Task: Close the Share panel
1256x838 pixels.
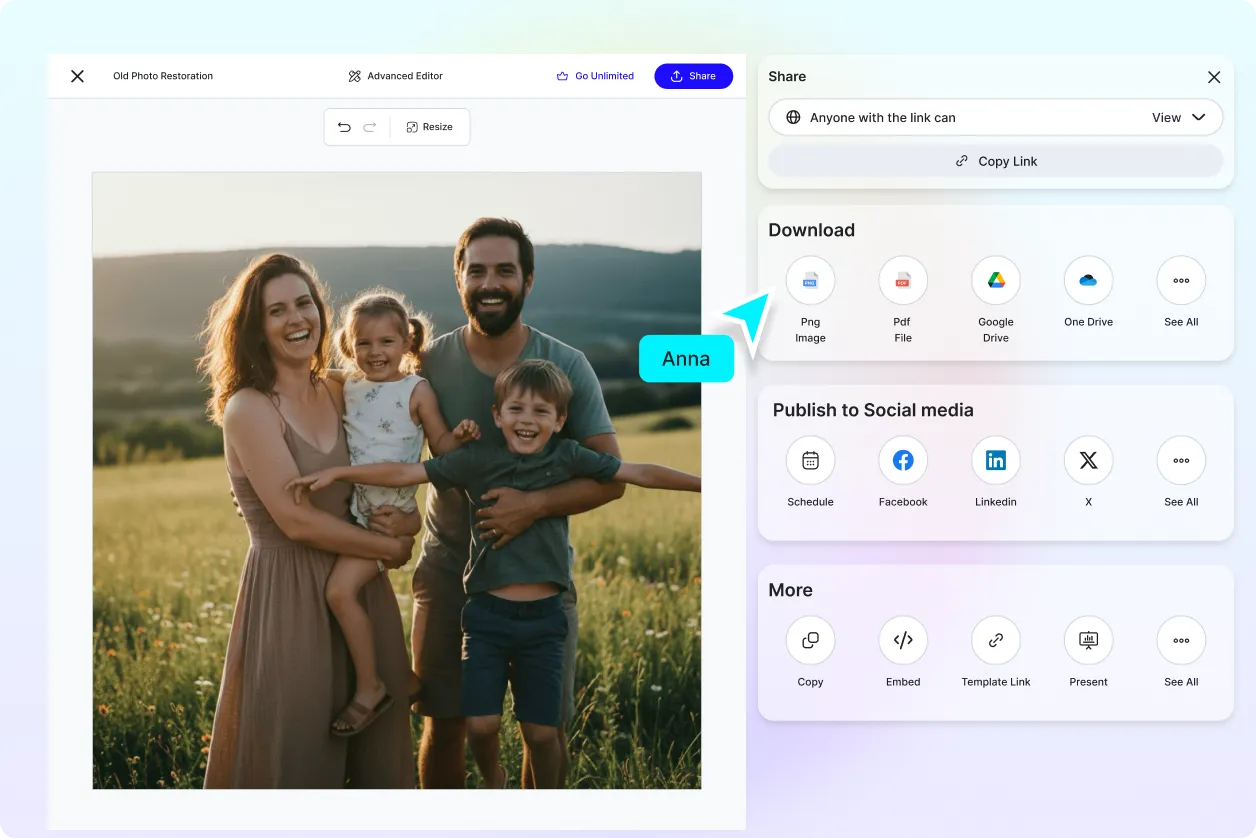Action: coord(1214,77)
